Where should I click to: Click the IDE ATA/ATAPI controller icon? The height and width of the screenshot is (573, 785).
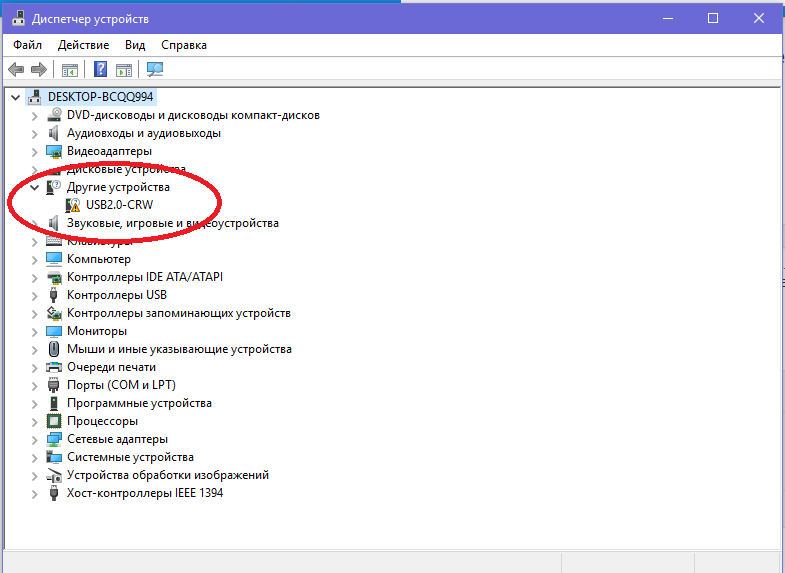click(54, 277)
